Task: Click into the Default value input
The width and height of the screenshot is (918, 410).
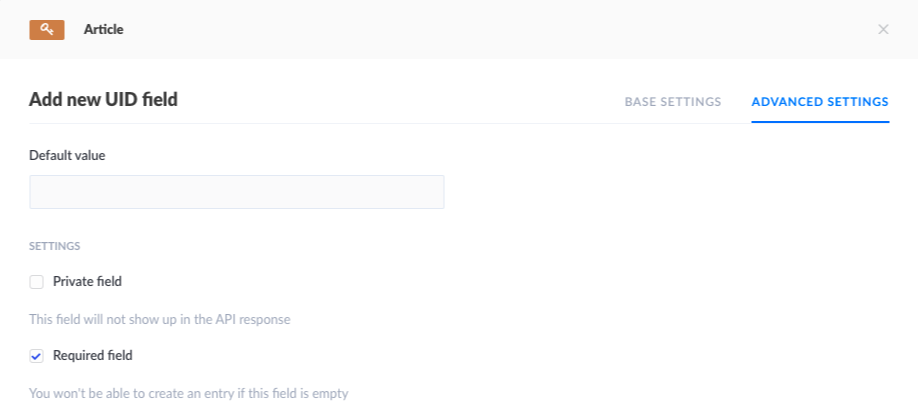Action: click(236, 192)
